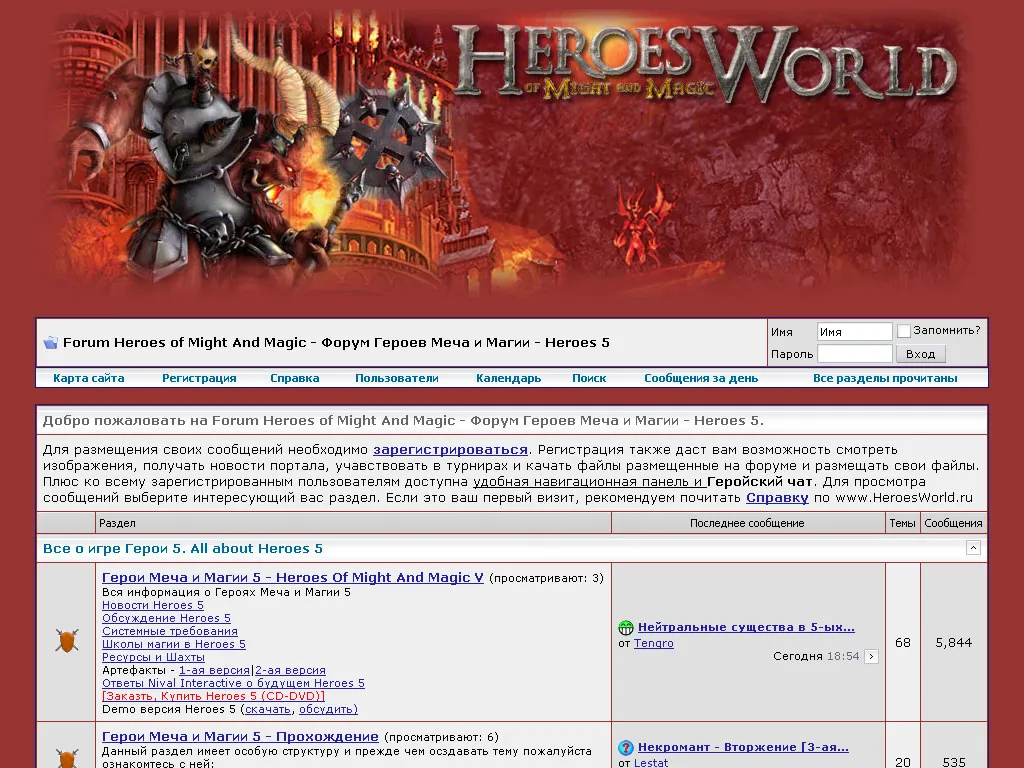The image size is (1024, 768).
Task: Select Все разделы прочитаны
Action: 885,378
